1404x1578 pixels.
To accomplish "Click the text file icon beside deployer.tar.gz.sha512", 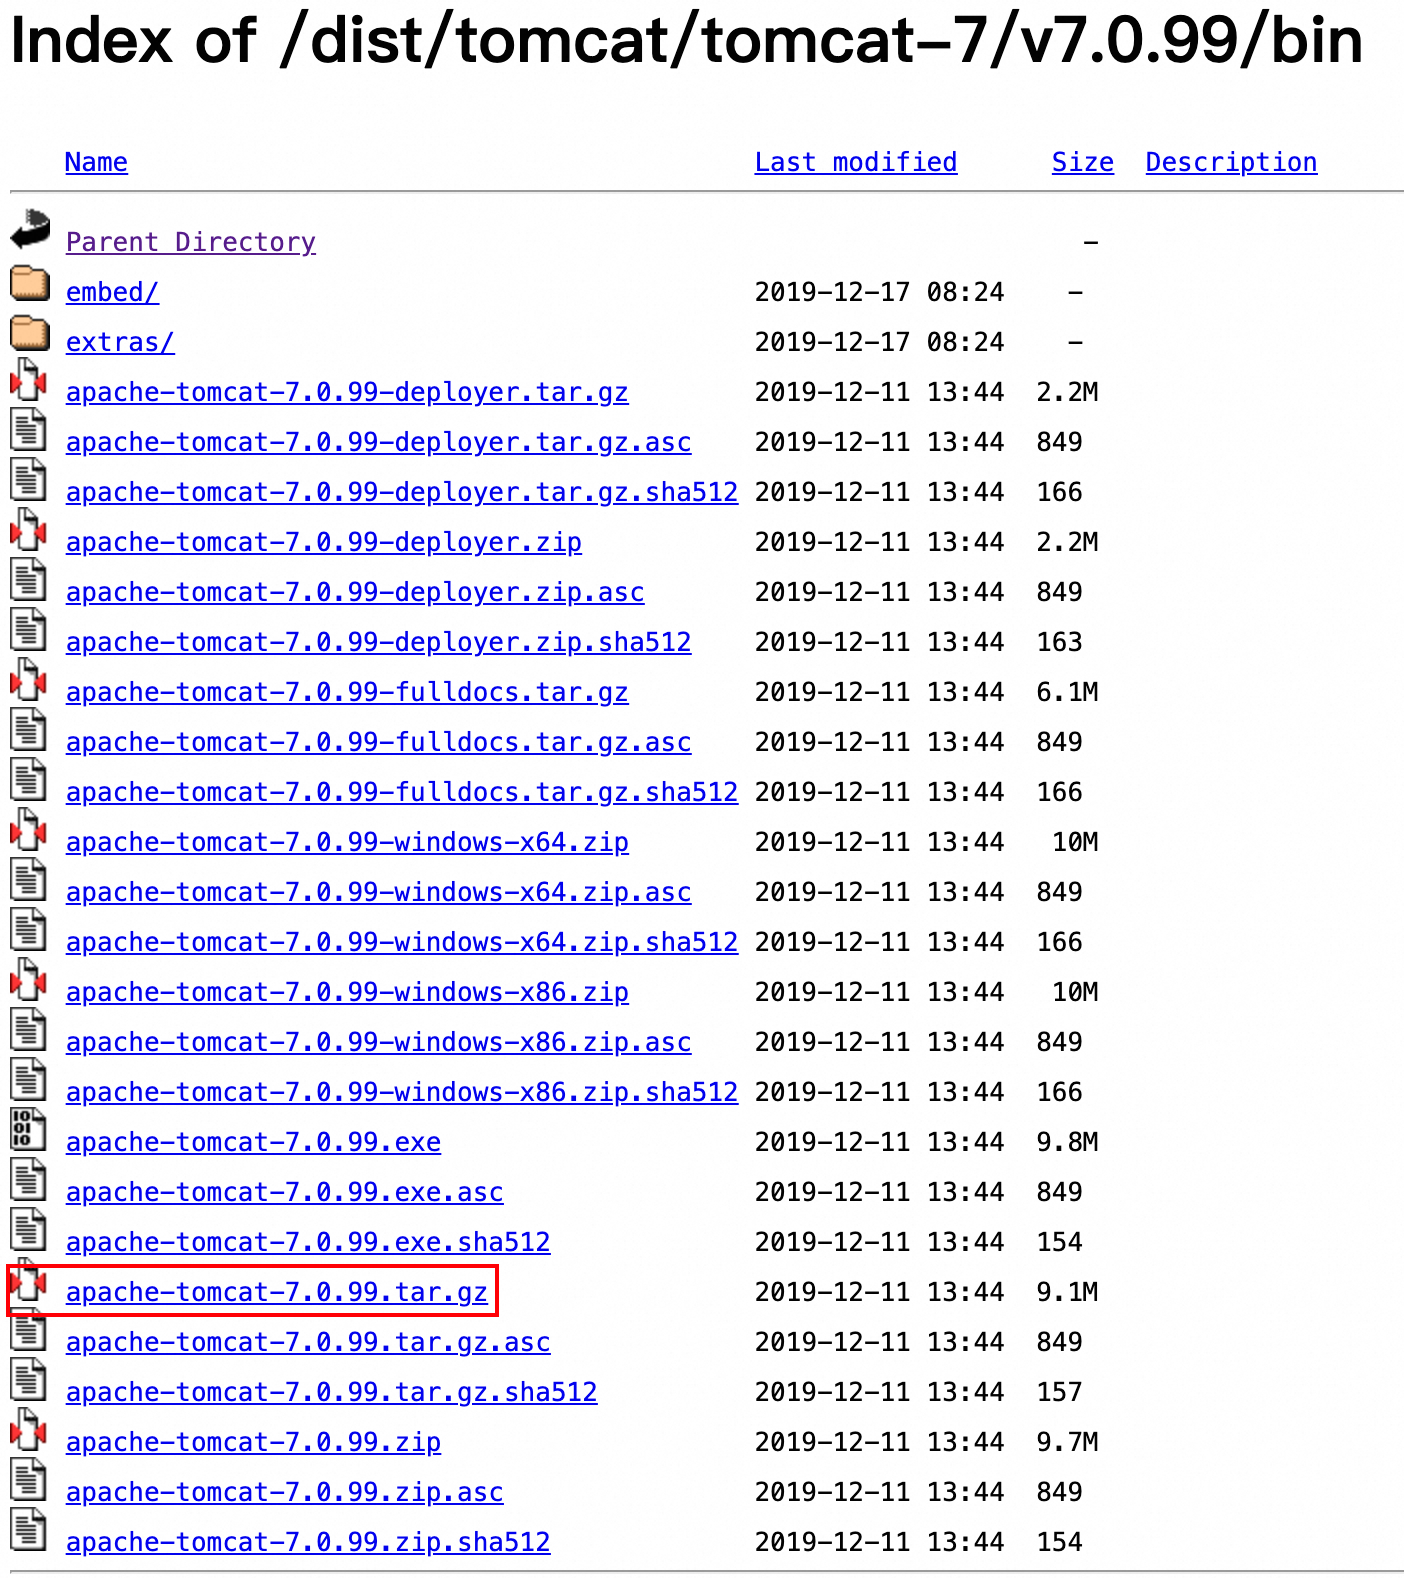I will point(29,480).
